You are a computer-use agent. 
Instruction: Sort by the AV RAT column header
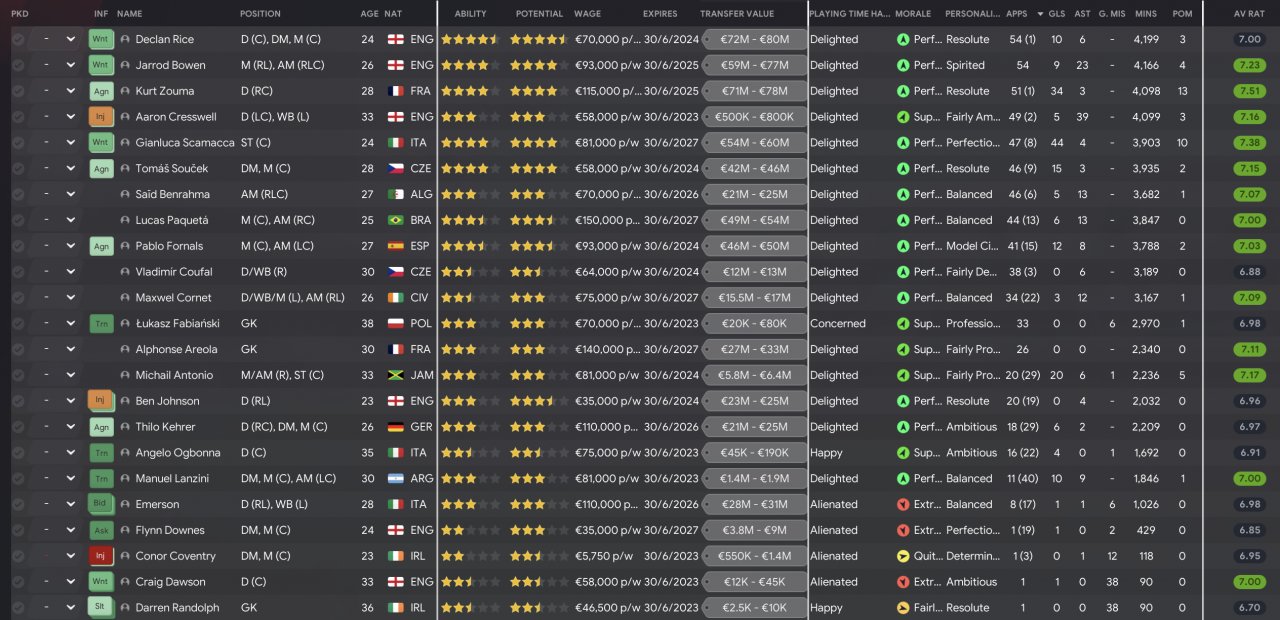coord(1249,14)
